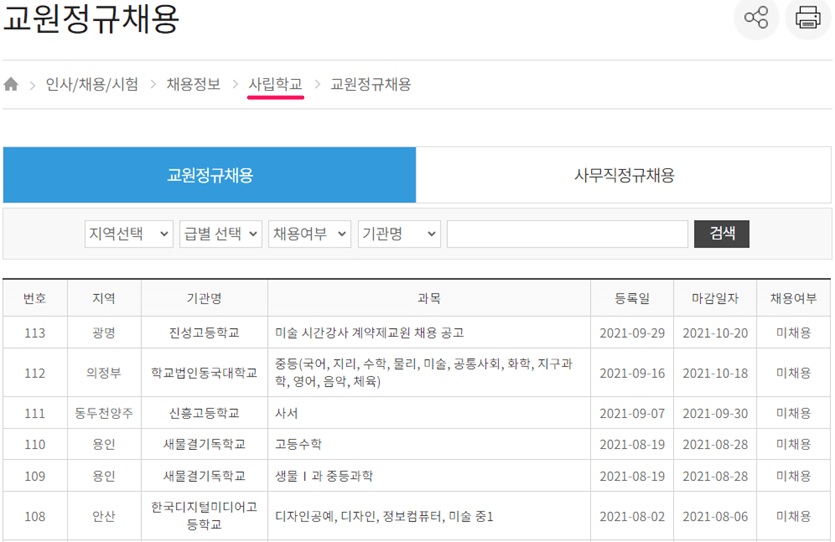Click number 111 cell
This screenshot has width=835, height=542.
tap(35, 413)
